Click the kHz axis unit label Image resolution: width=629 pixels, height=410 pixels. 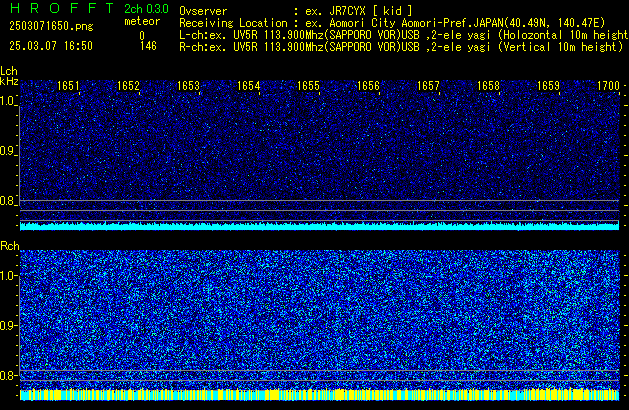tap(9, 81)
